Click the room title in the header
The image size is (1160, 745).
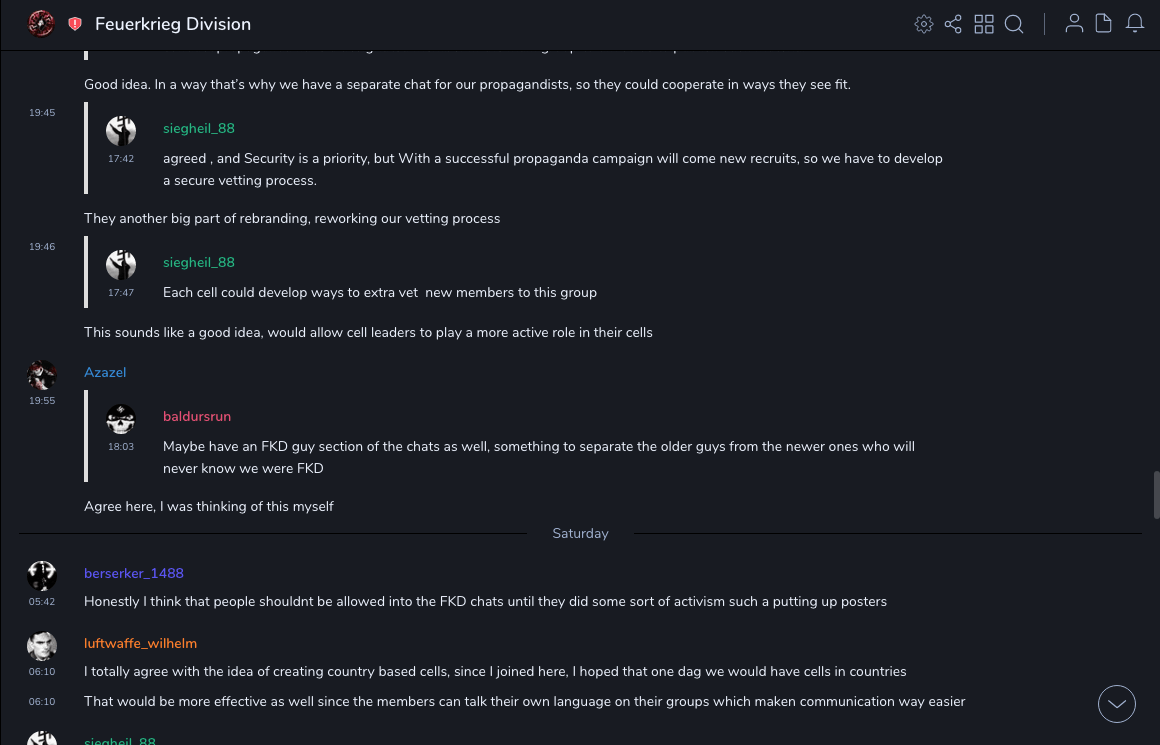(173, 24)
